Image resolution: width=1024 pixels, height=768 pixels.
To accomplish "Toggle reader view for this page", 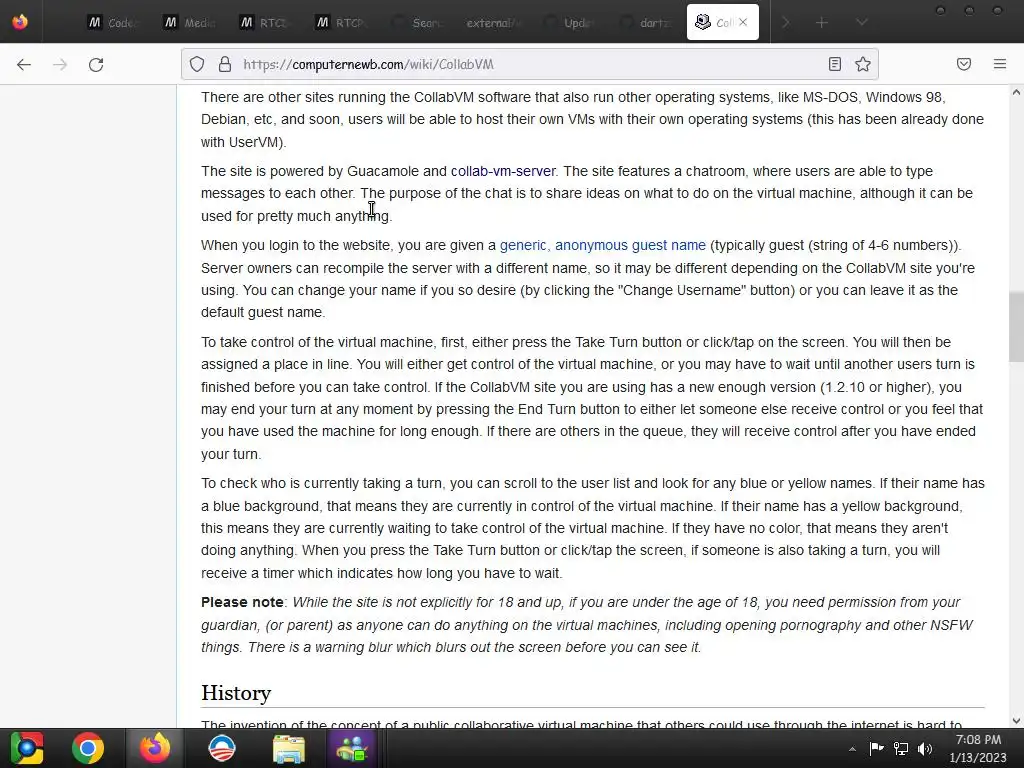I will click(x=835, y=64).
